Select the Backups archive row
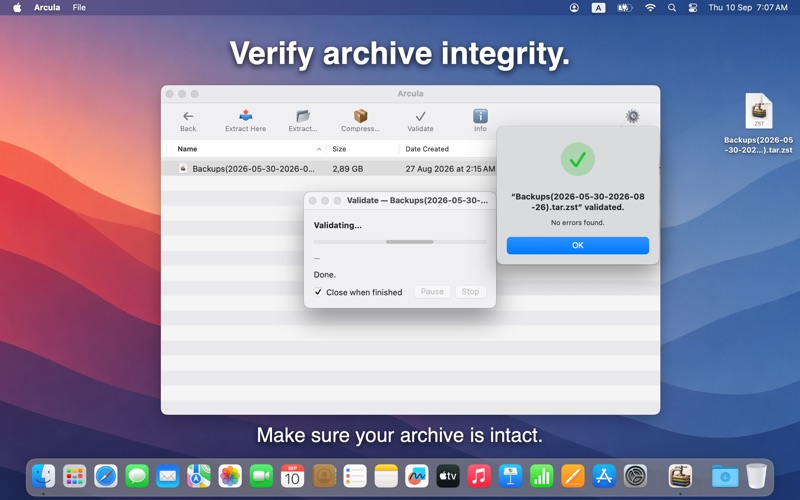The image size is (800, 500). point(329,169)
